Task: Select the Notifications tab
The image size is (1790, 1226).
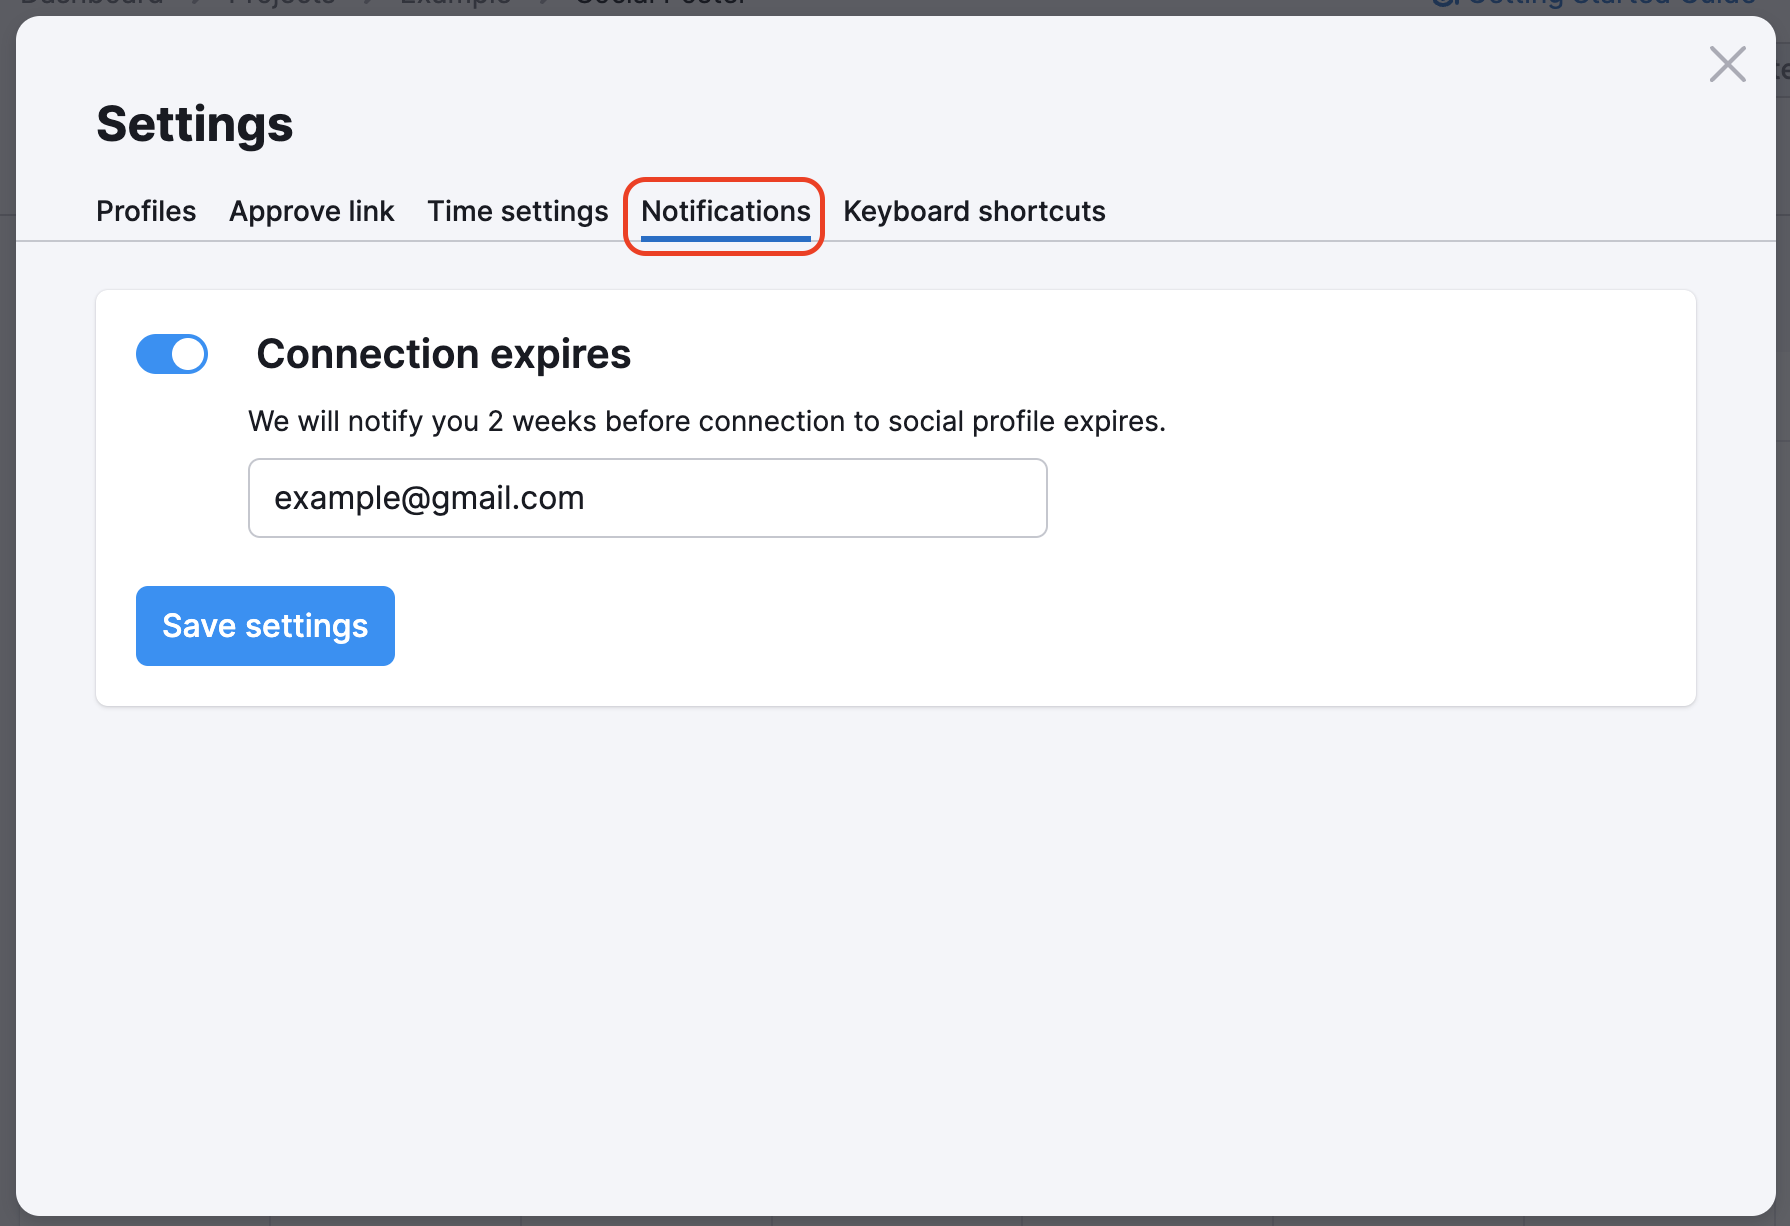Action: [x=724, y=211]
